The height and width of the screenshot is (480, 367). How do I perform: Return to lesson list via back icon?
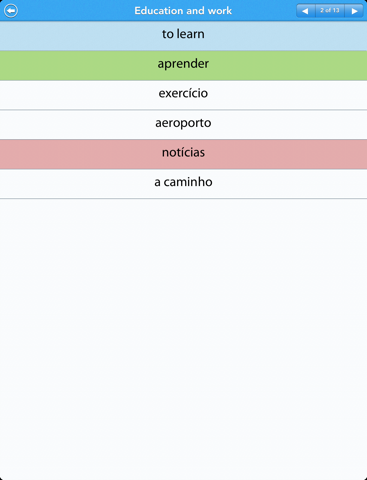(x=11, y=10)
